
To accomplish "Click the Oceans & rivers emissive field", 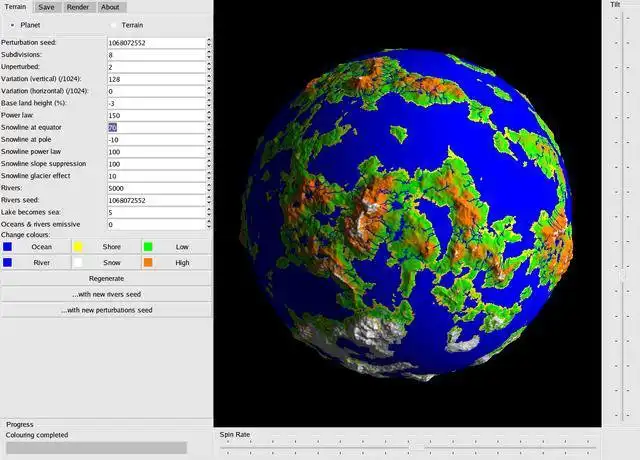I will [x=157, y=224].
